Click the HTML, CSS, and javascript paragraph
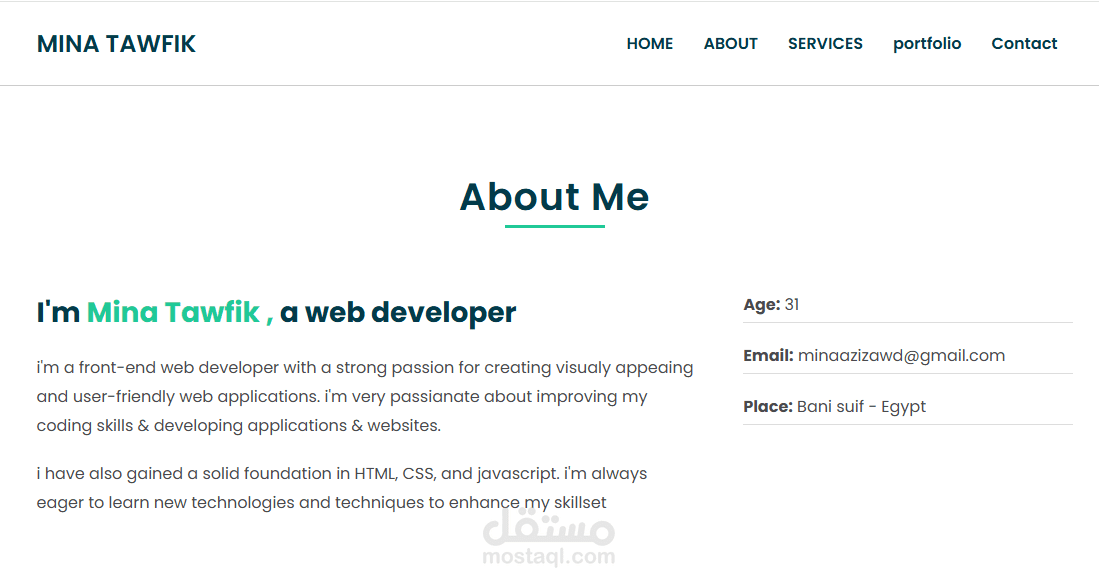This screenshot has width=1099, height=580. click(342, 488)
